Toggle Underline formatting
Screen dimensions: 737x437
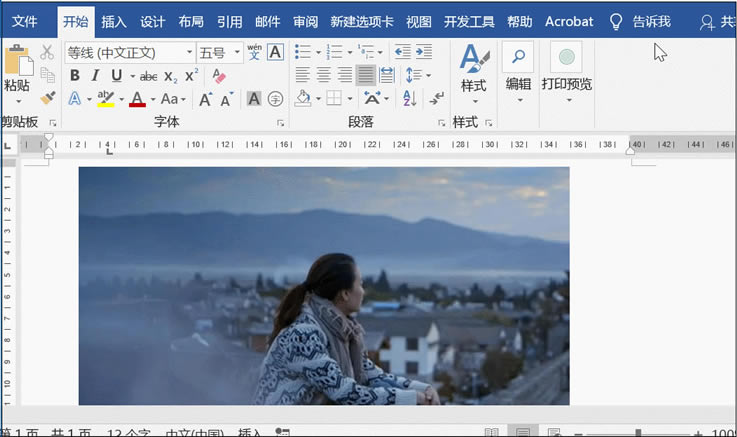pos(117,75)
